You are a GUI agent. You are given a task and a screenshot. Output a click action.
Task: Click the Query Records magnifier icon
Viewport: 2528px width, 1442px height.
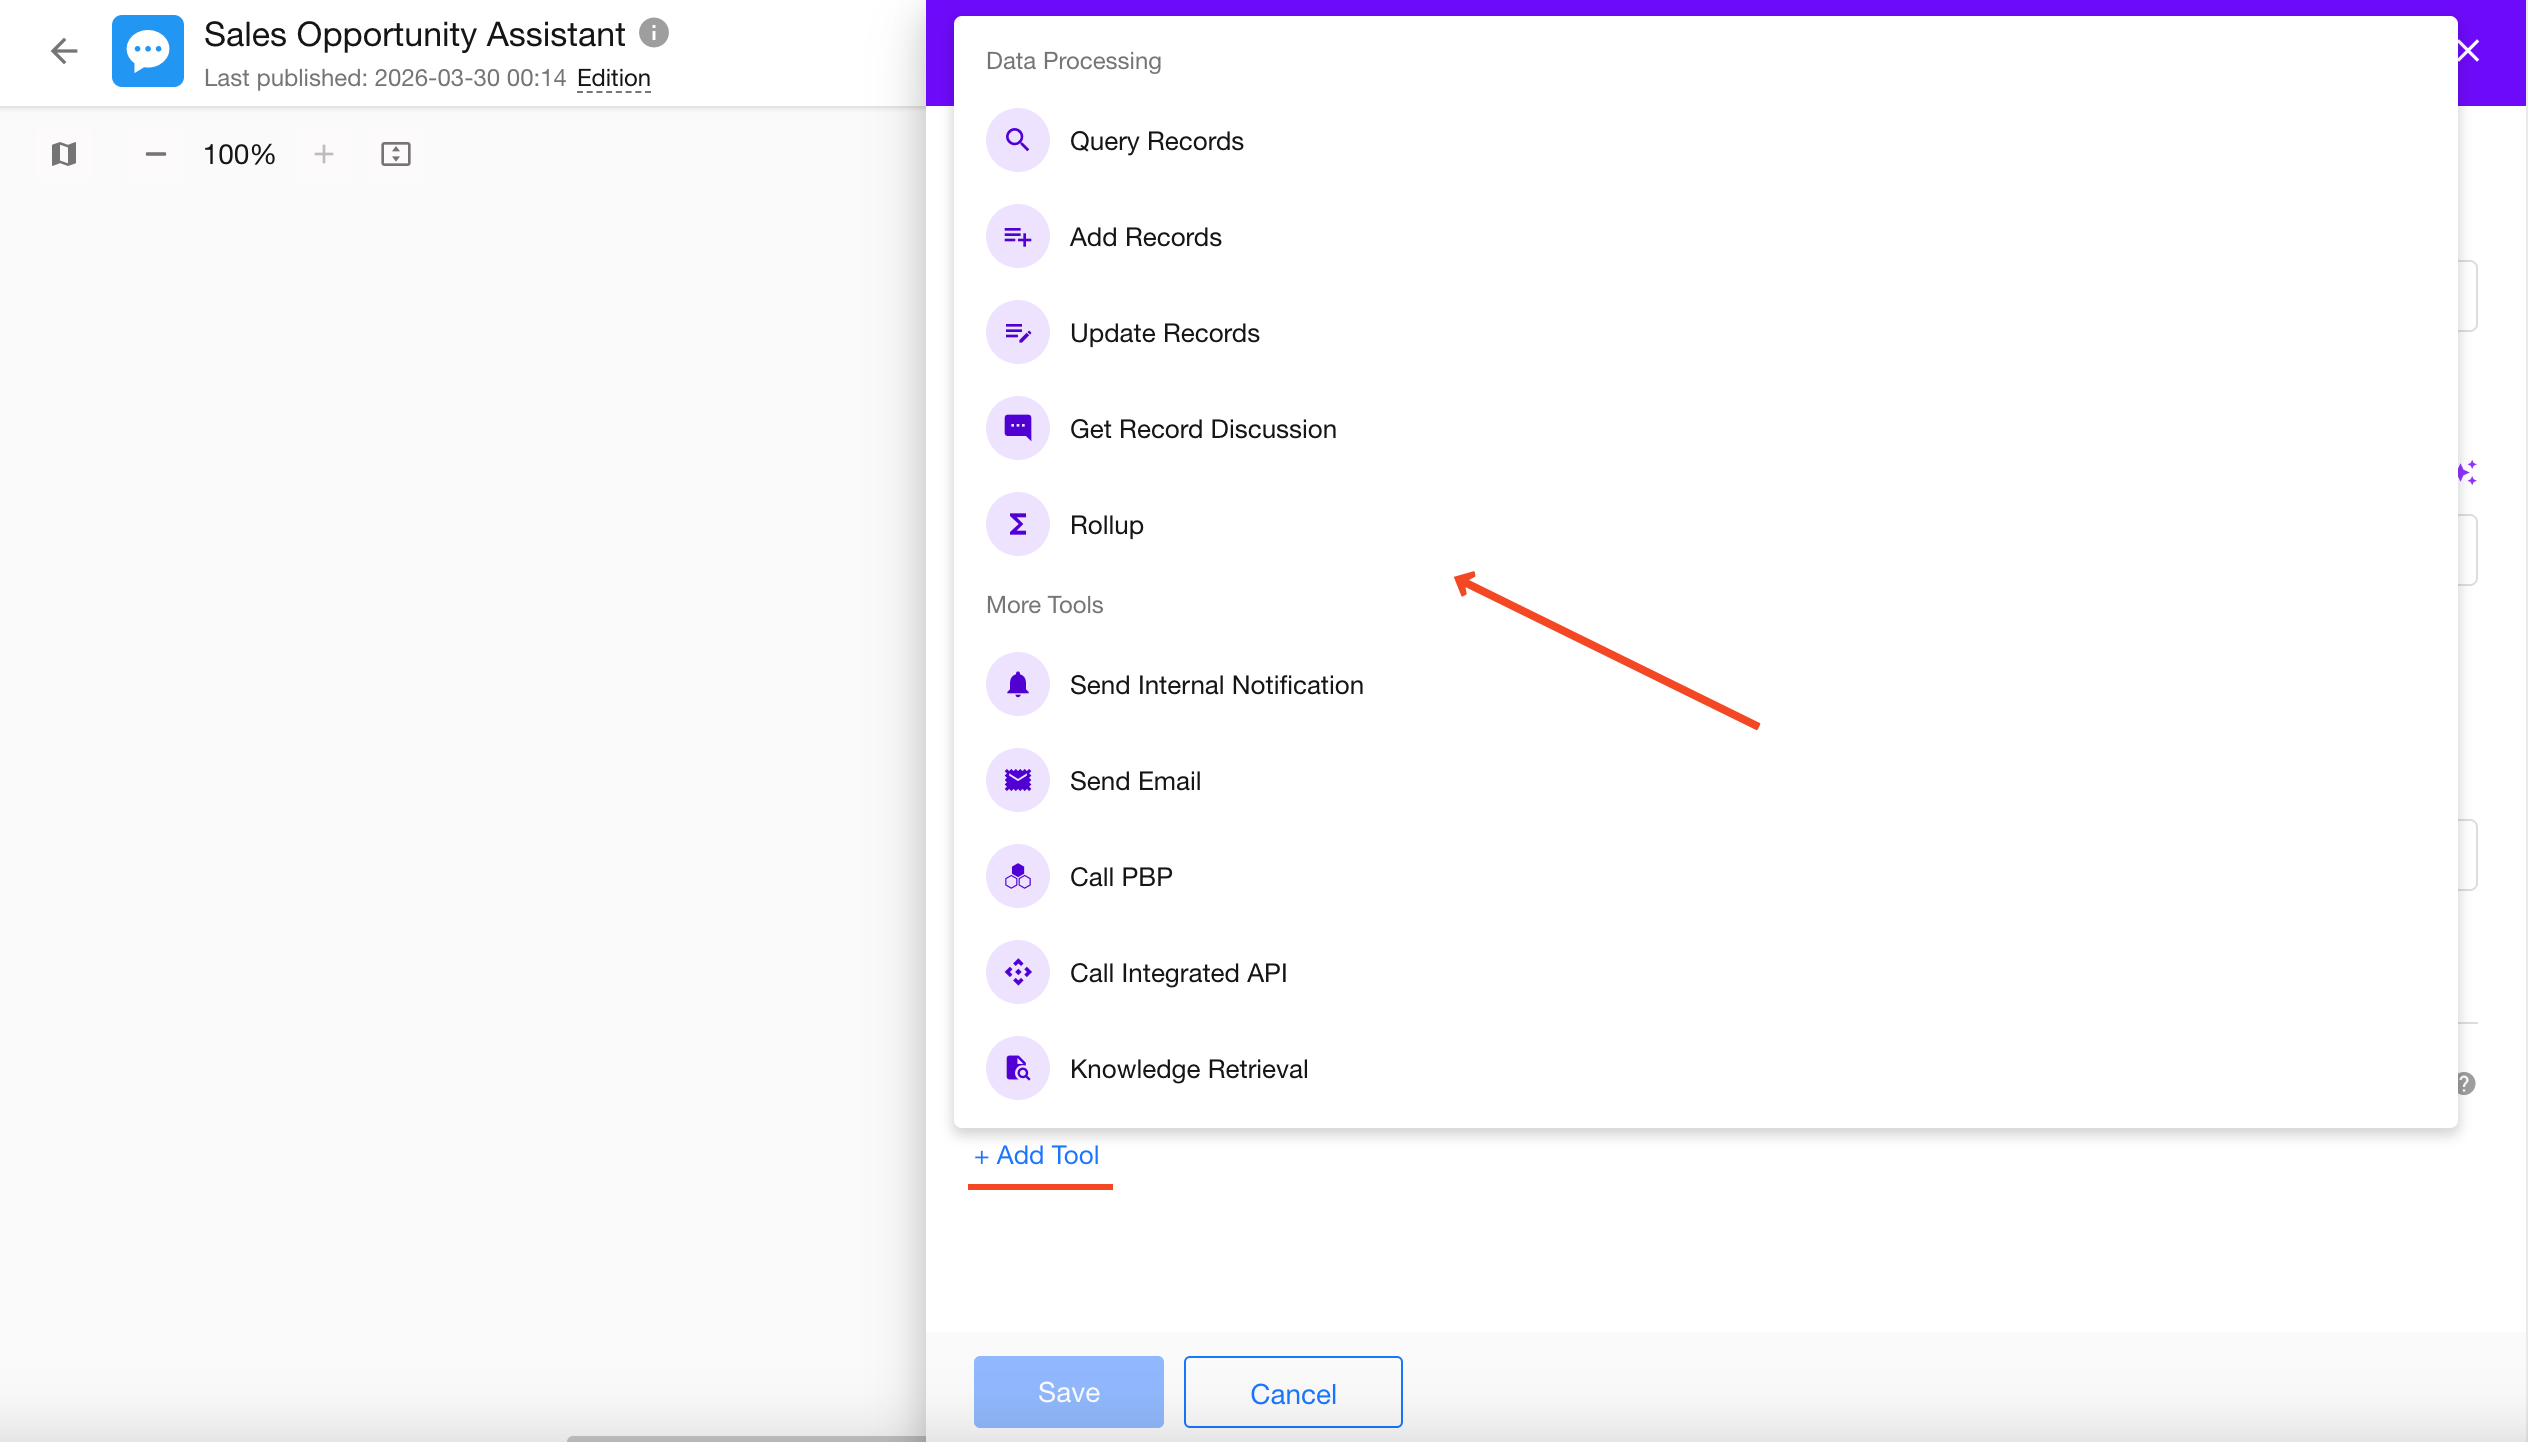[x=1017, y=140]
